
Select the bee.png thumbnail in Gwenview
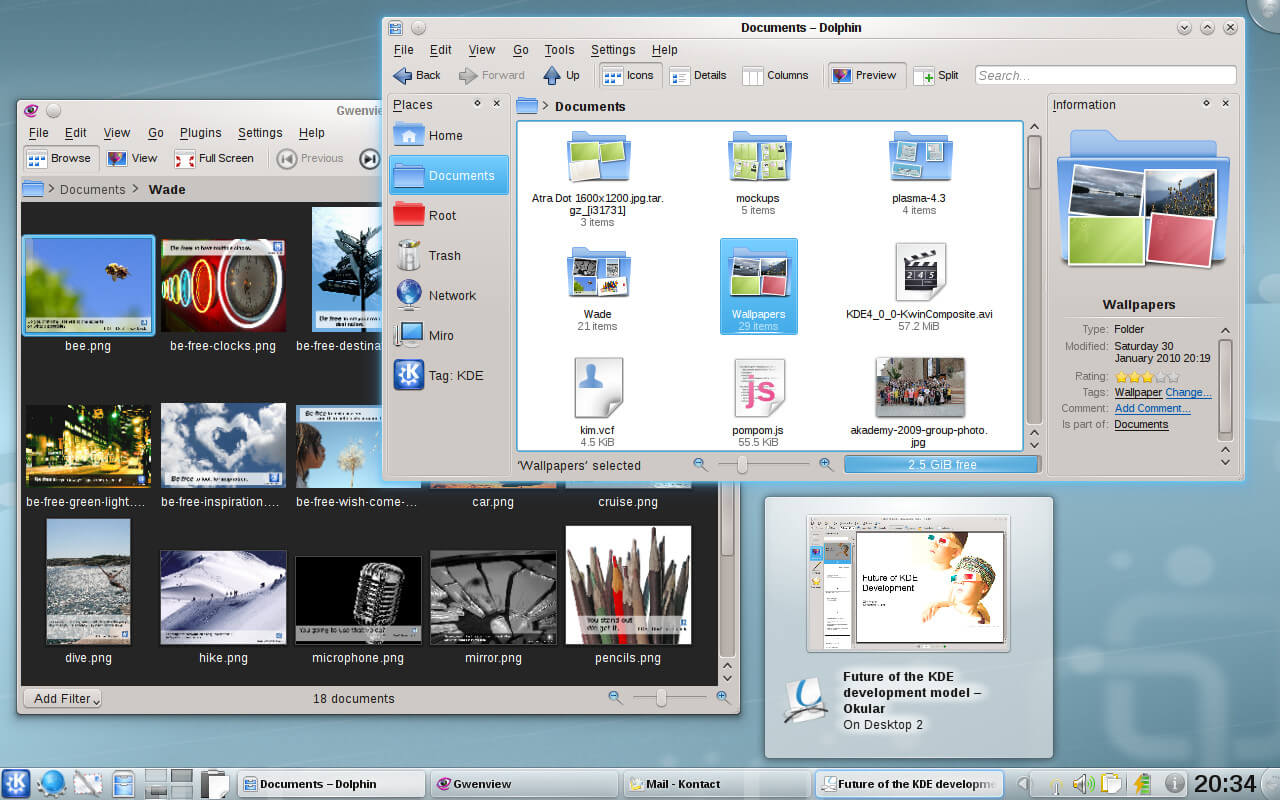pos(88,285)
